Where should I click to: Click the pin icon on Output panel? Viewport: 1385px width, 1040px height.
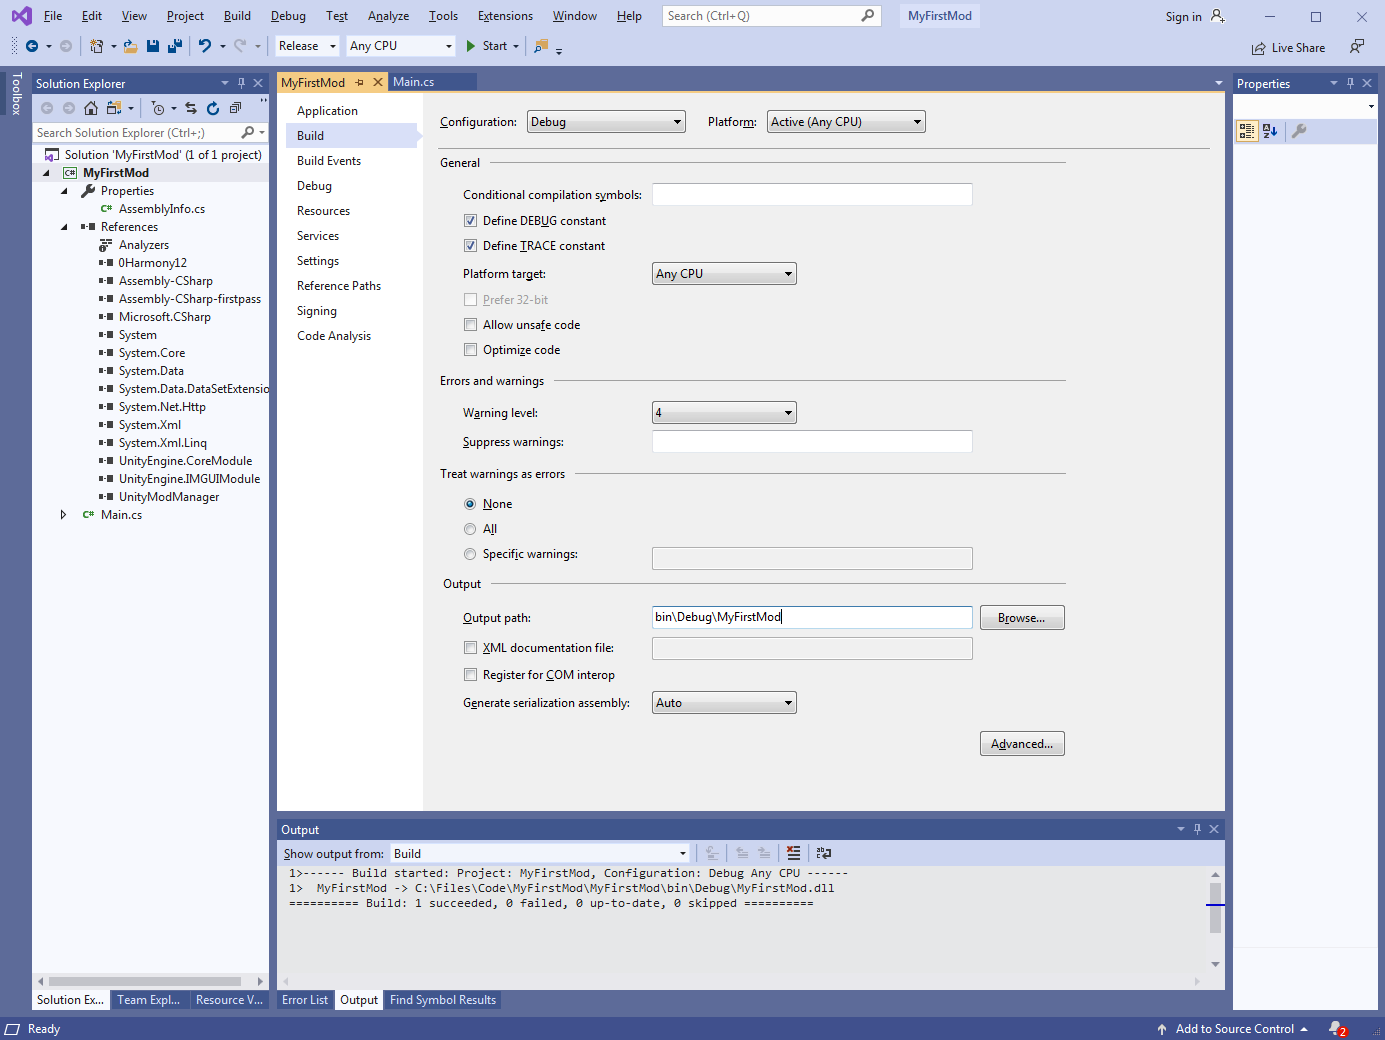tap(1197, 829)
